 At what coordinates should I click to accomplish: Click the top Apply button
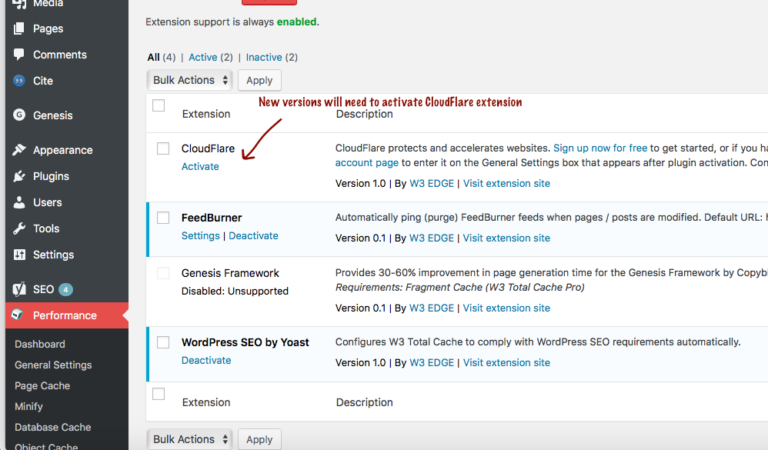click(x=260, y=80)
